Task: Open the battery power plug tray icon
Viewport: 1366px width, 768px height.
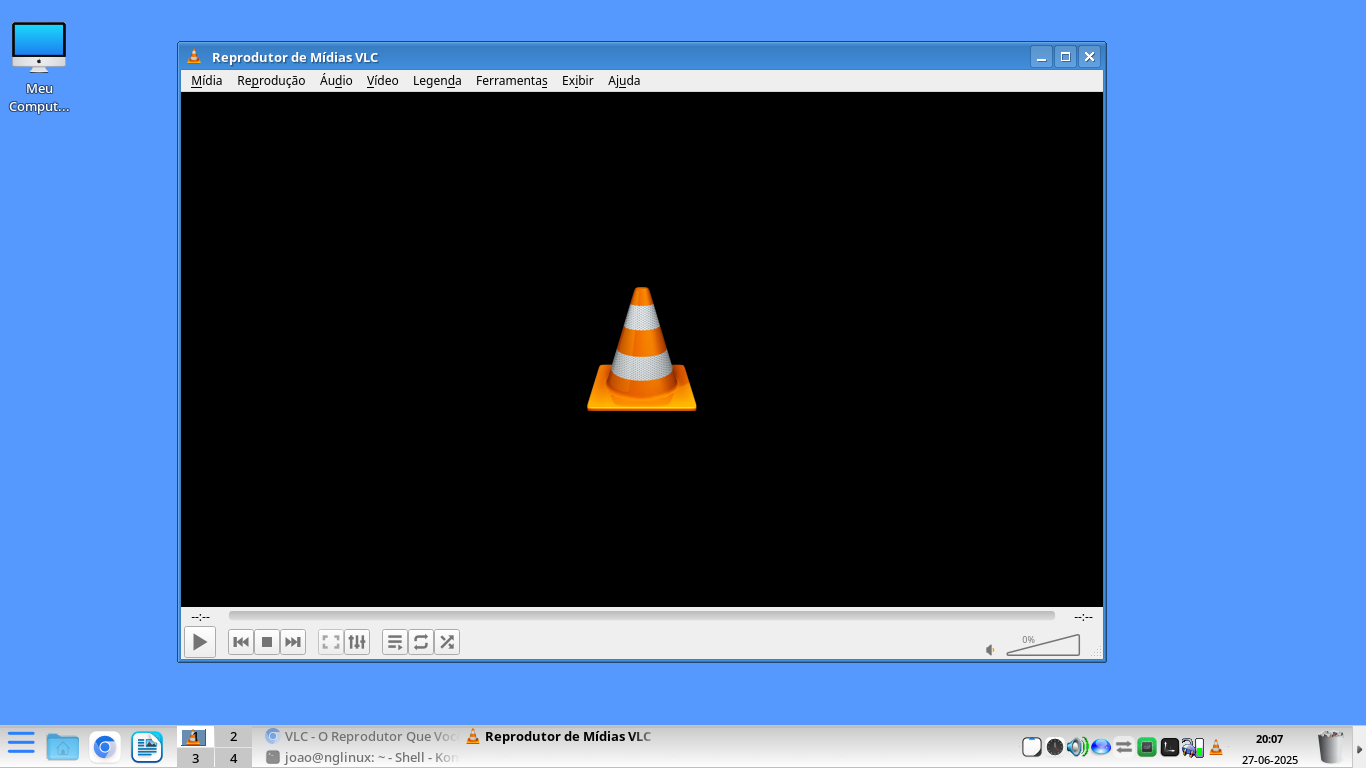Action: (x=1192, y=747)
